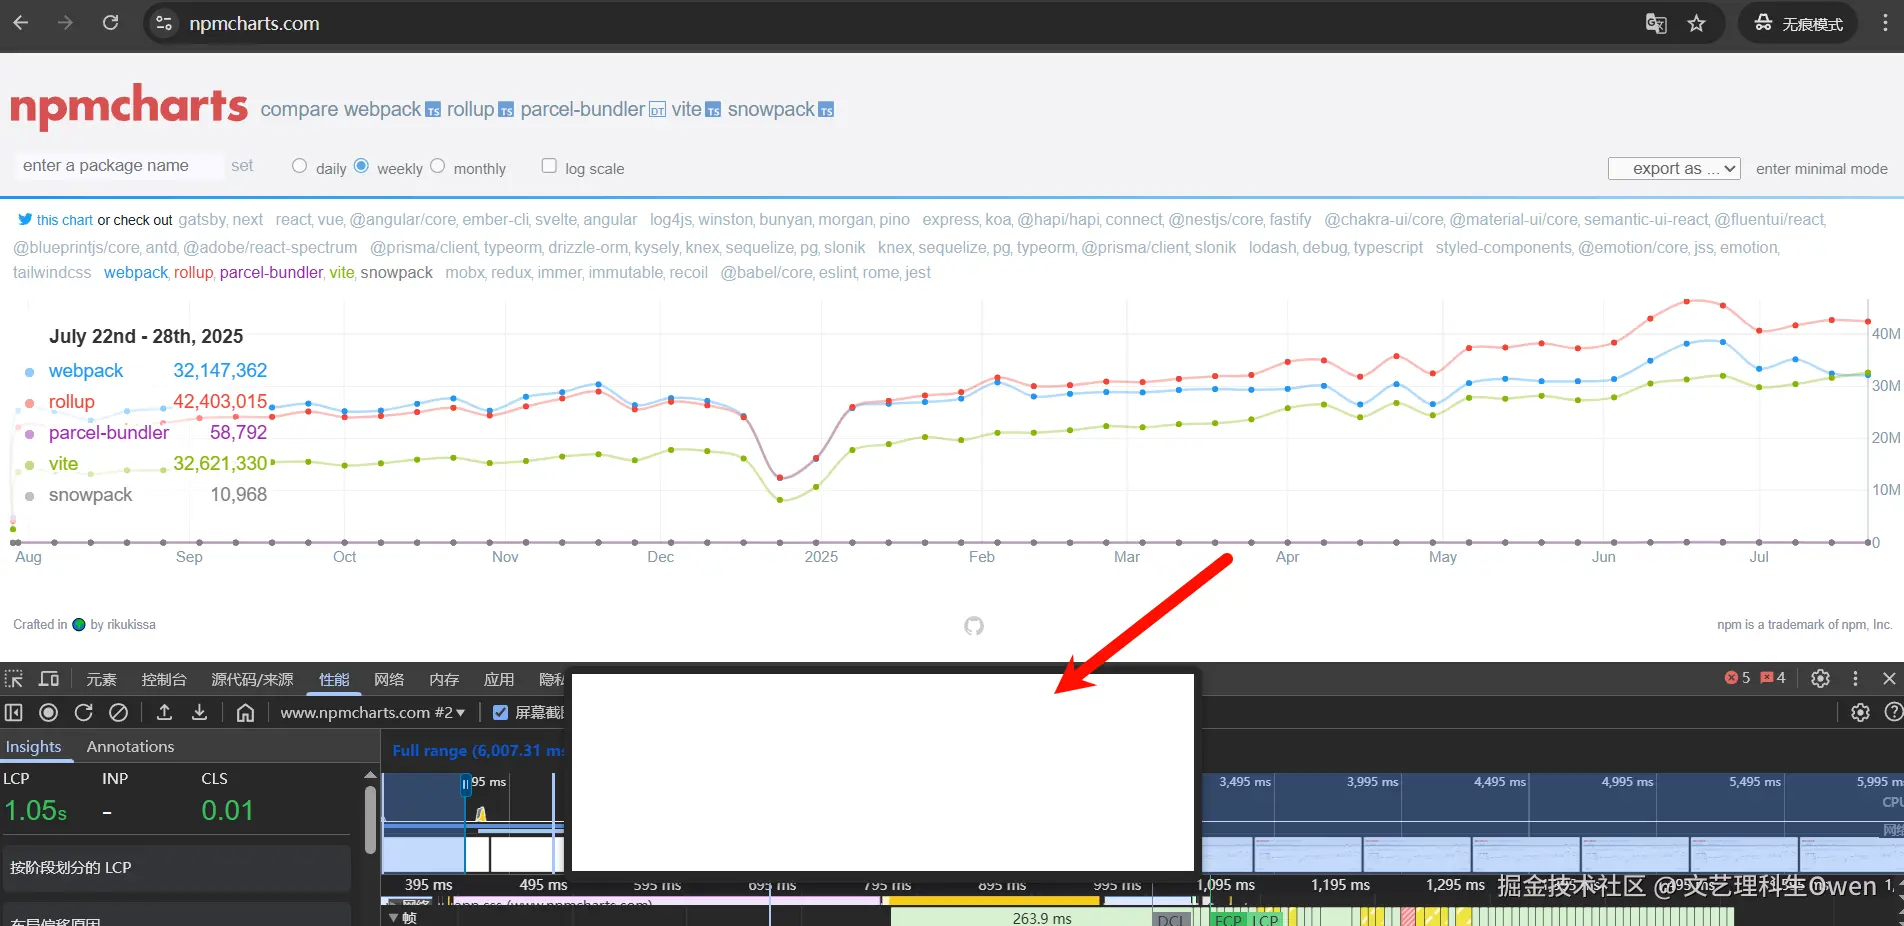Switch to the 控制台 DevTools tab

[164, 679]
